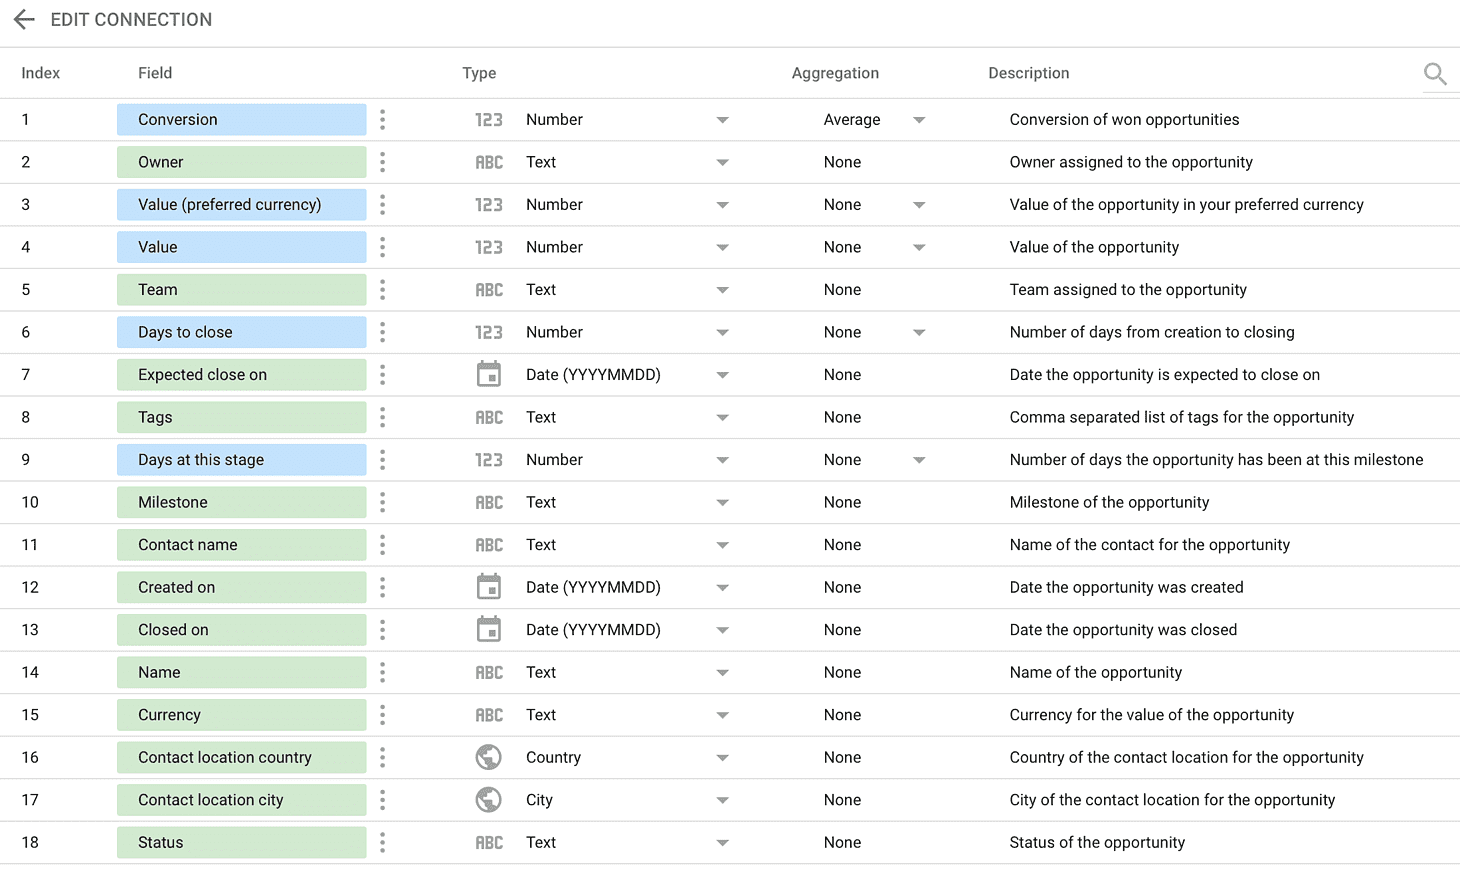Select the Currency field chip
The height and width of the screenshot is (881, 1460).
pyautogui.click(x=241, y=715)
